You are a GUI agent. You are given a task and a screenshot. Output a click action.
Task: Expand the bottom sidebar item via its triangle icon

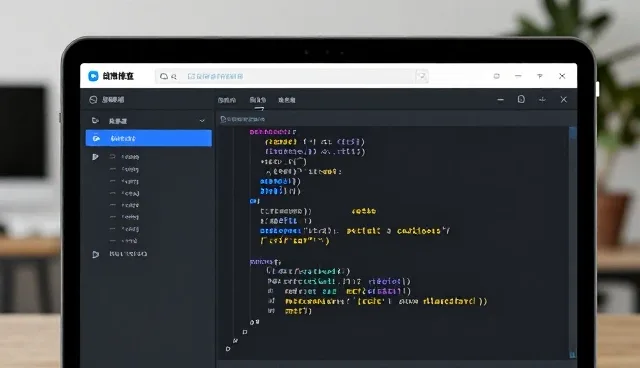point(95,254)
